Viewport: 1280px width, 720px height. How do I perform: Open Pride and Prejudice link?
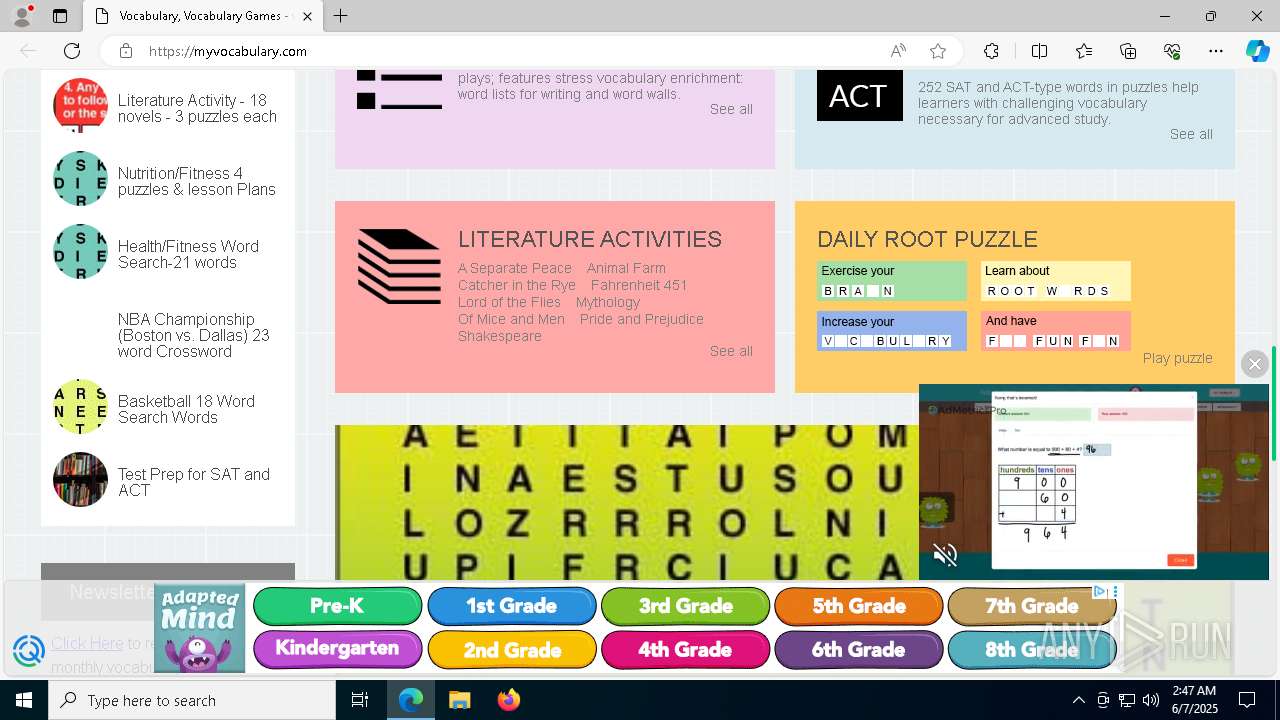(642, 319)
